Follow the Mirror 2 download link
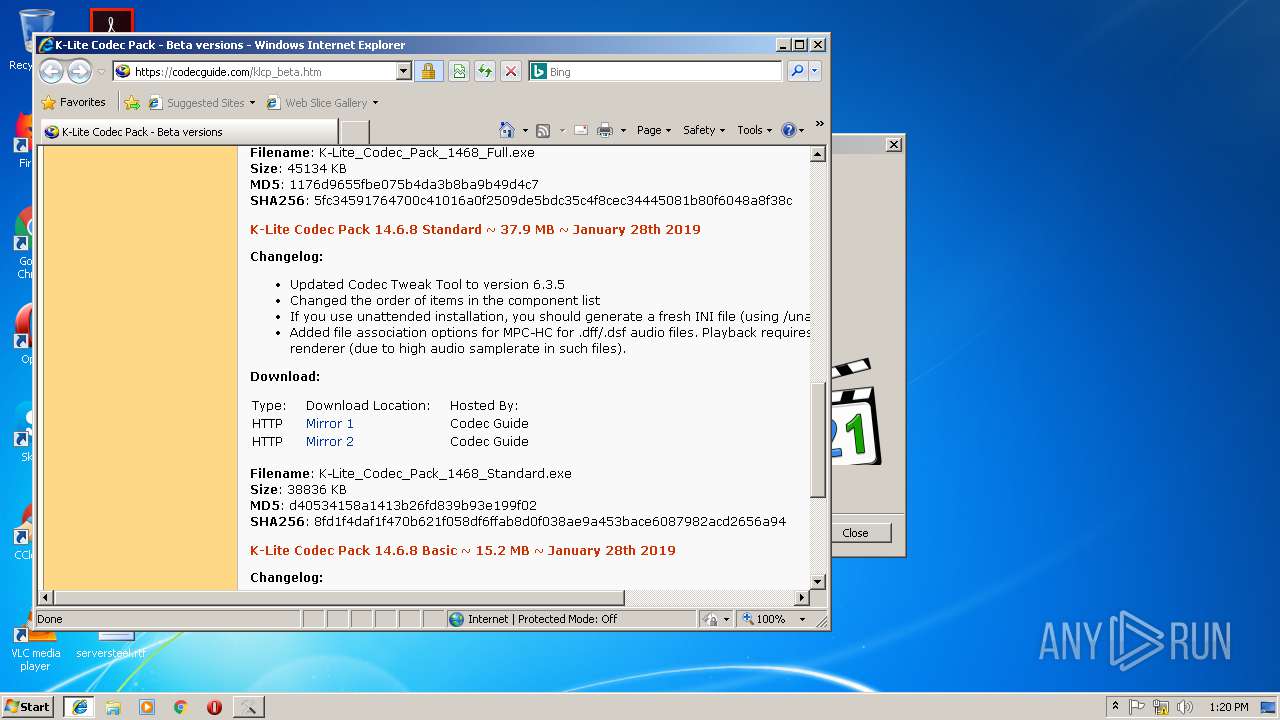Screen dimensions: 1280x720 point(330,441)
